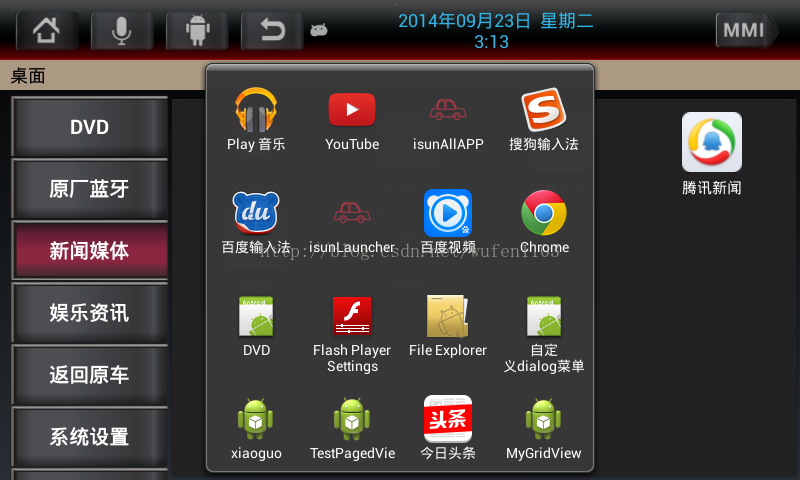Open the isunAllAPP car icon

[x=448, y=124]
